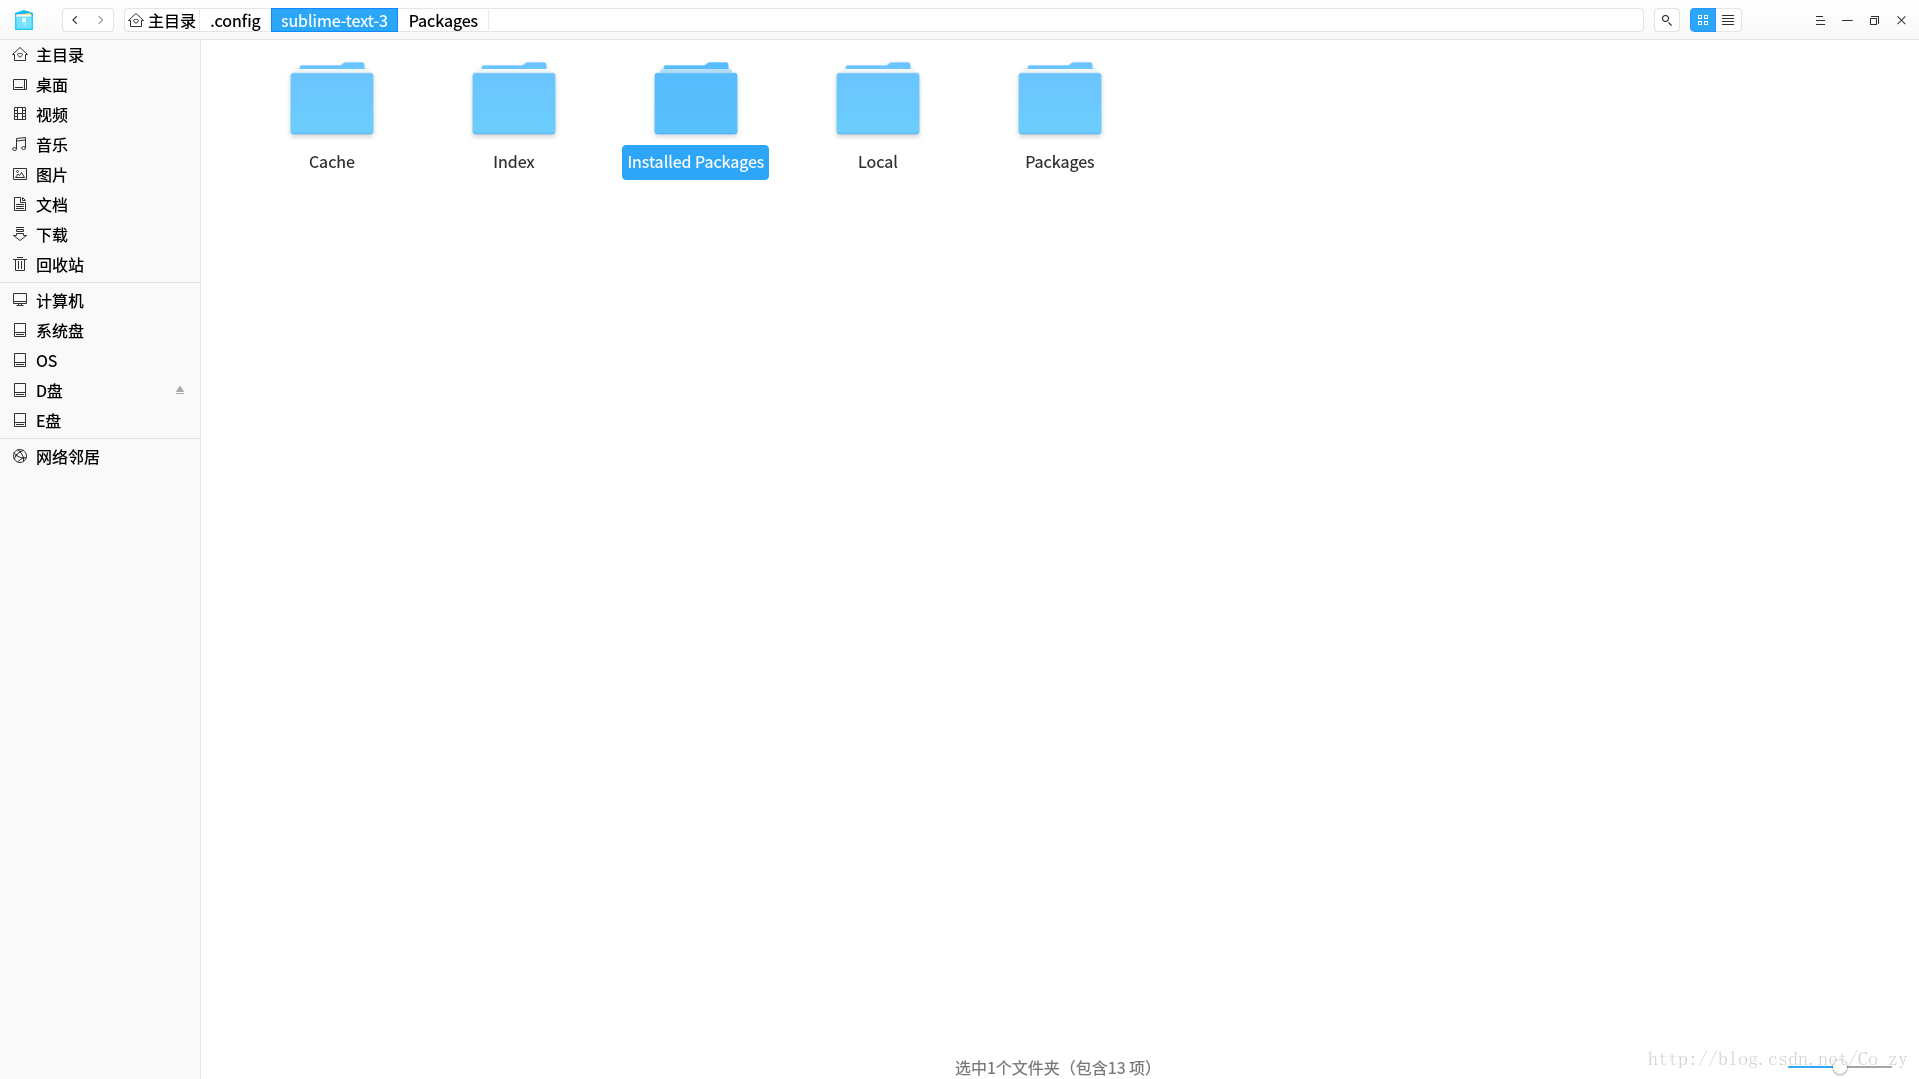Open the Local folder
Screen dimensions: 1919x1079
[877, 99]
